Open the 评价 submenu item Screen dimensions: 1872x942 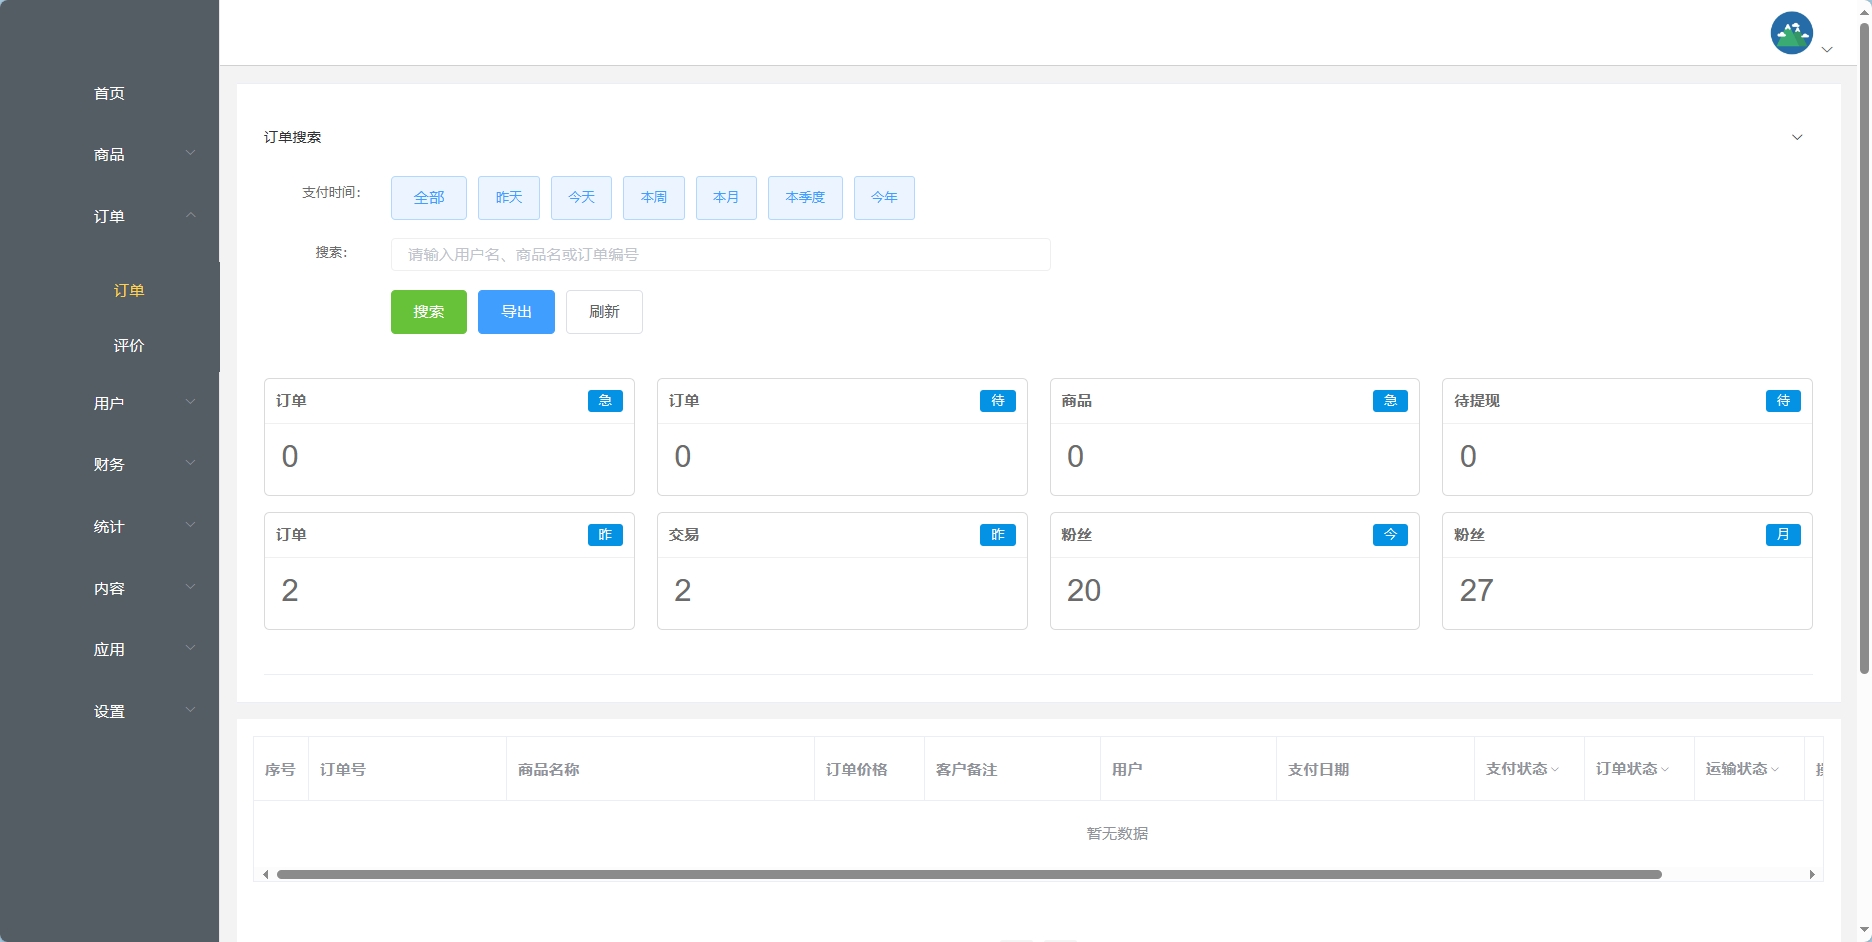click(129, 345)
